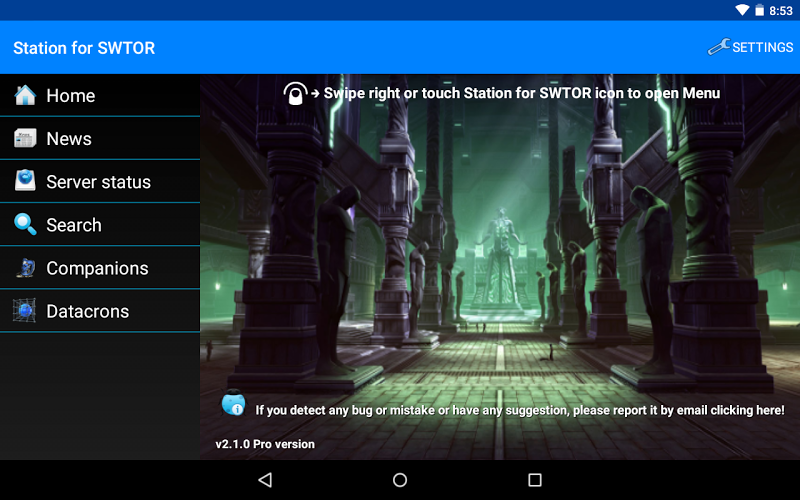Check Server status page
Image resolution: width=800 pixels, height=500 pixels.
100,182
